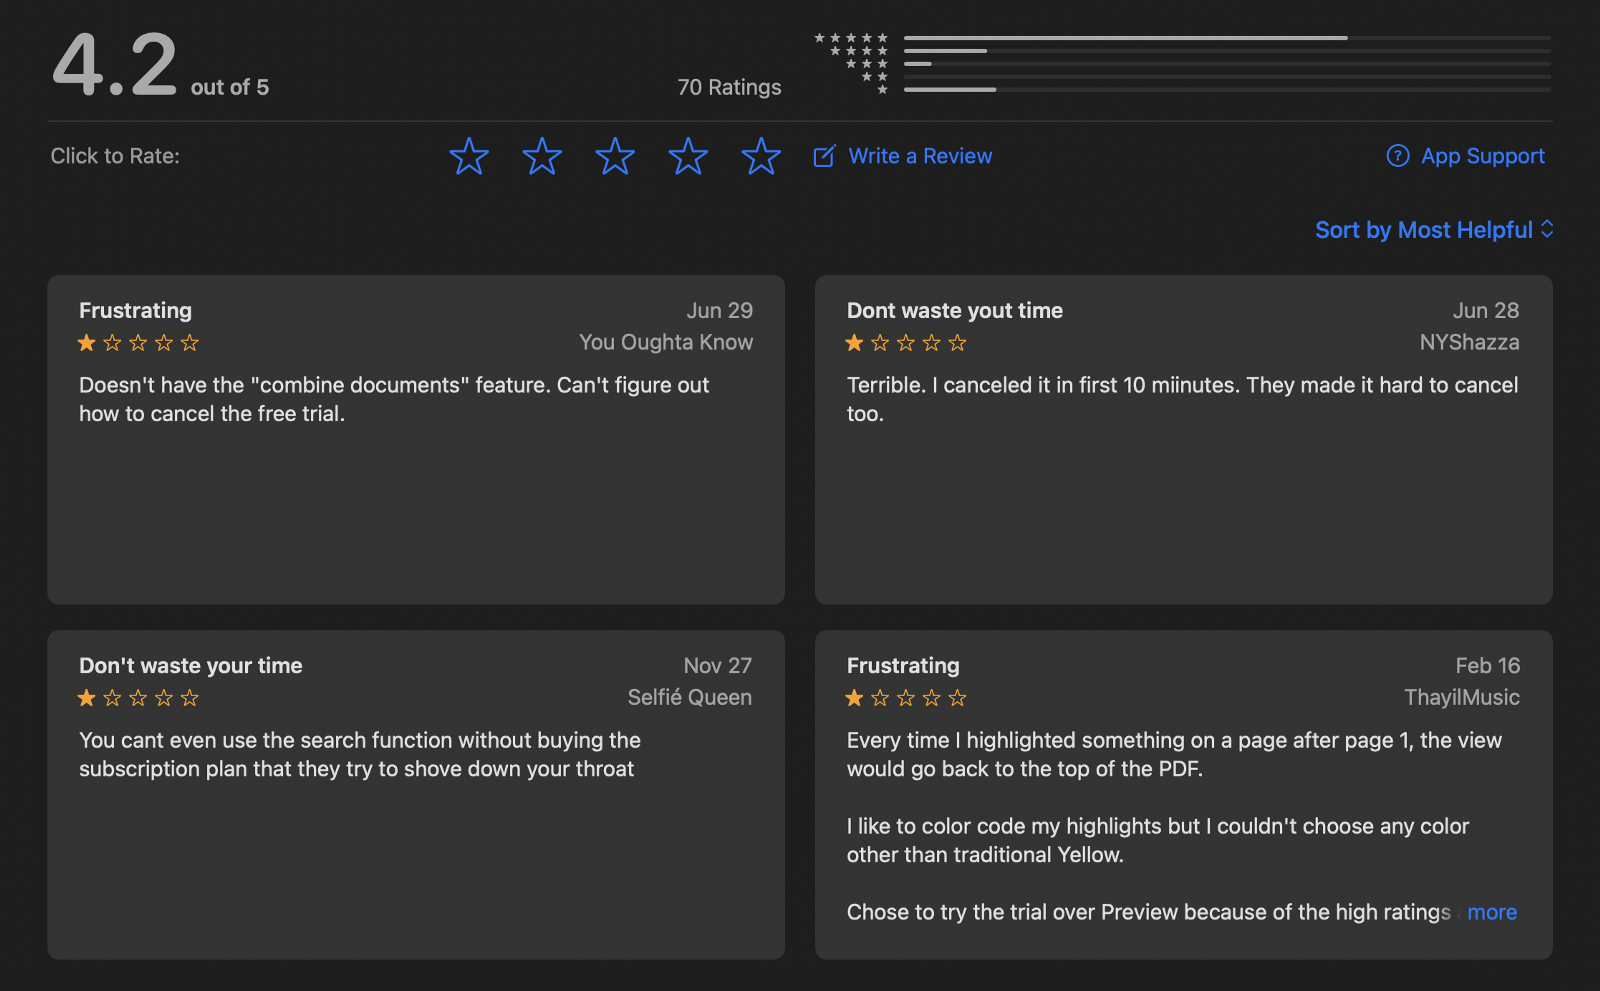Select the review by NYShazza
This screenshot has height=991, width=1600.
click(x=1183, y=439)
